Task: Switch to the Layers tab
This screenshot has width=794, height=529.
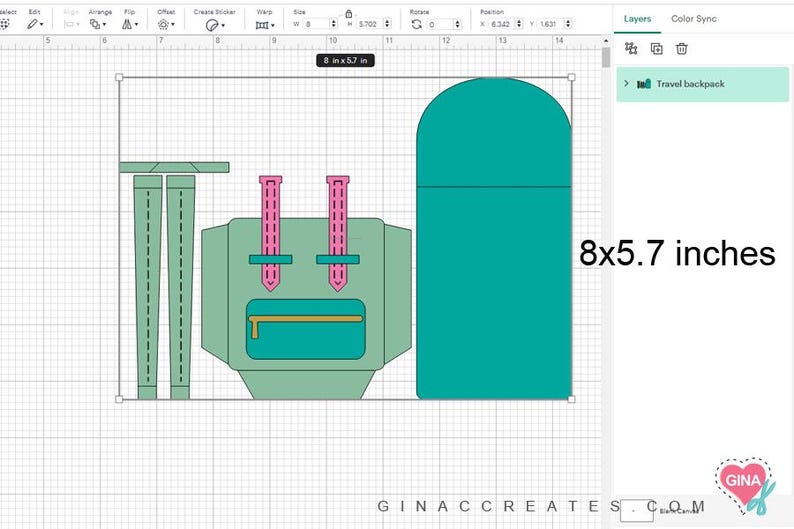Action: (637, 19)
